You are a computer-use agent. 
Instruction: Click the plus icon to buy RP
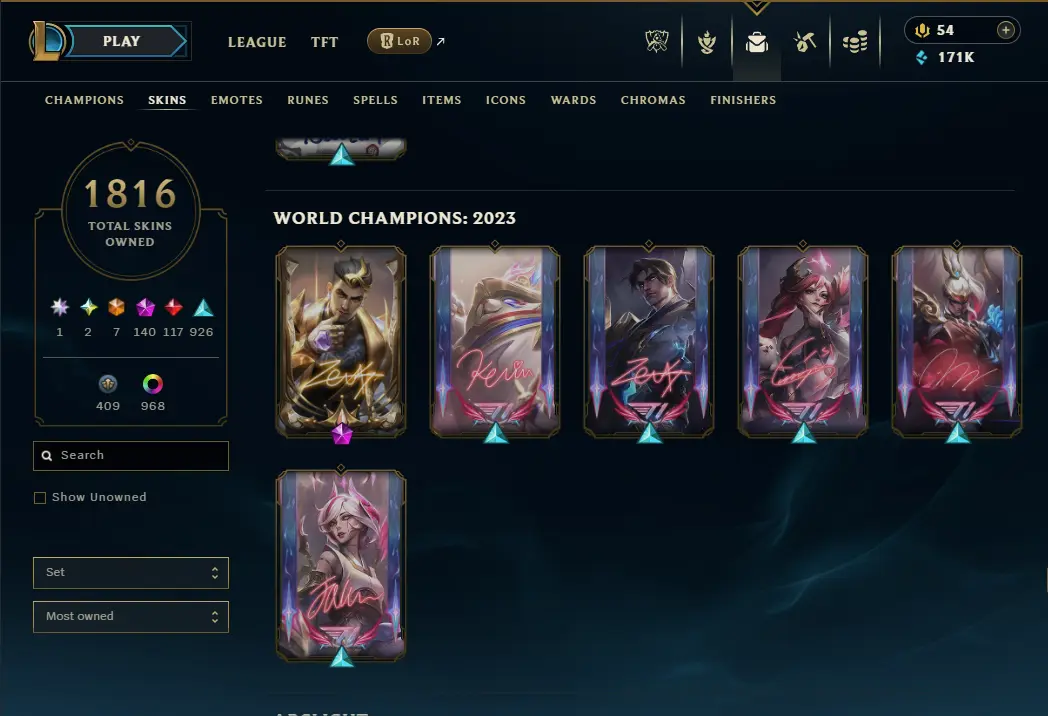[x=1005, y=29]
